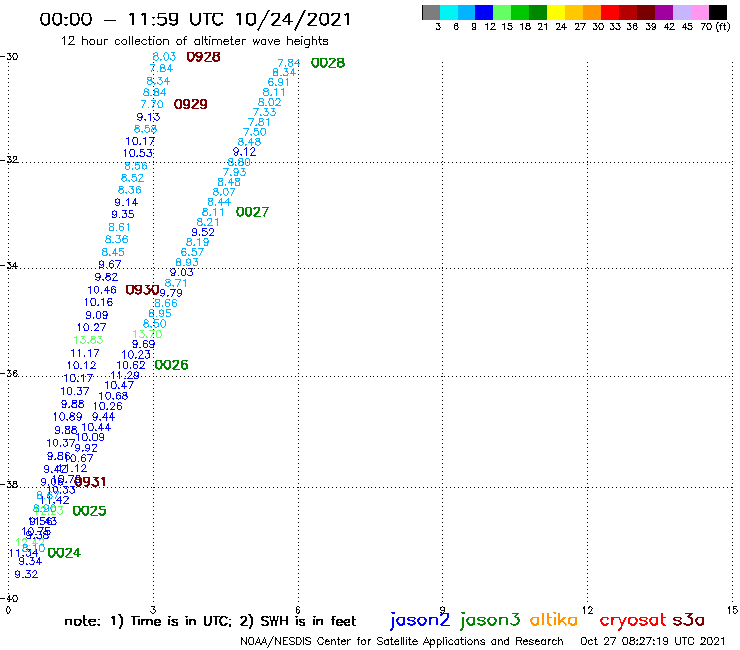Click the subtitle about altimeter wave heights
The image size is (740, 650).
194,41
